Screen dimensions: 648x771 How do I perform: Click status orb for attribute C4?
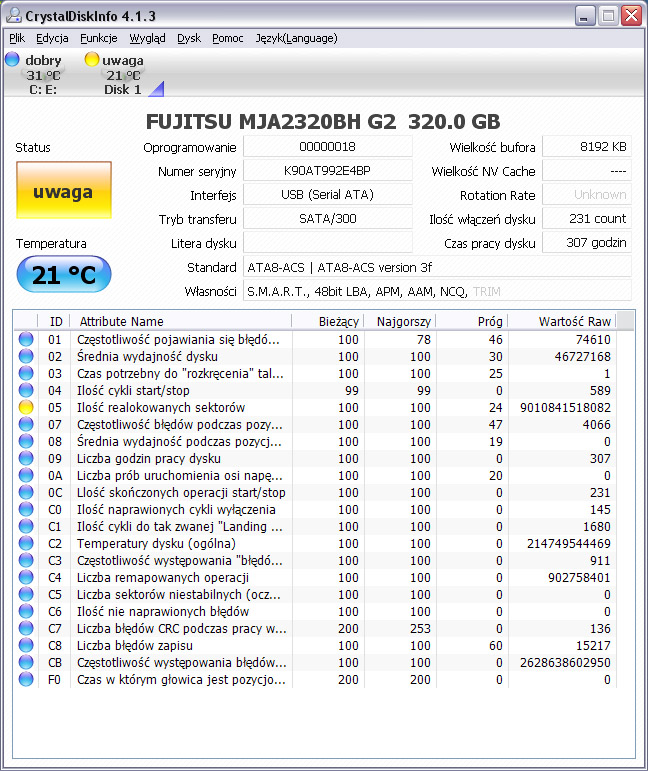pyautogui.click(x=26, y=577)
